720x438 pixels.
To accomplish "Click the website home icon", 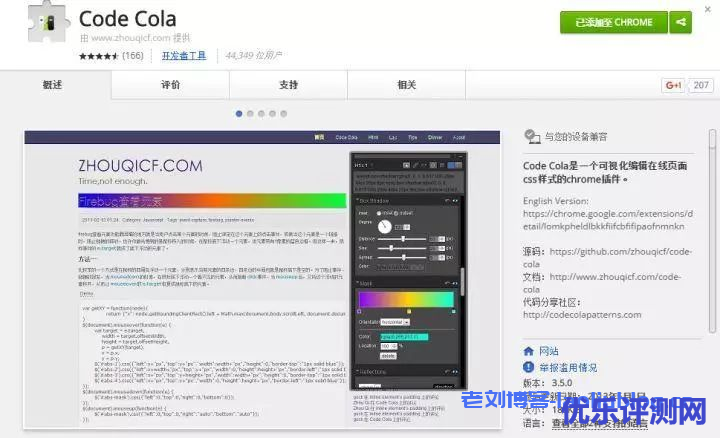I will click(529, 351).
